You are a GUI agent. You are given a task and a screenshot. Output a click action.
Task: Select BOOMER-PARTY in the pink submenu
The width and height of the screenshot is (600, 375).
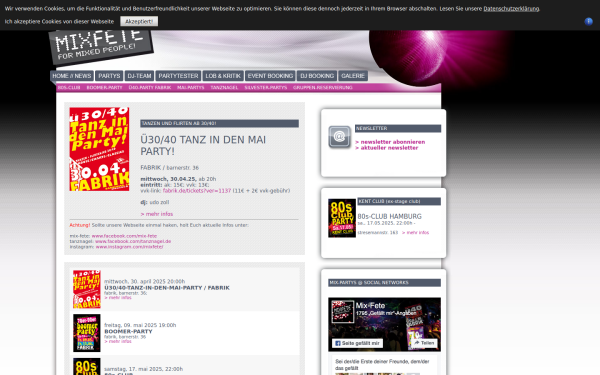104,88
